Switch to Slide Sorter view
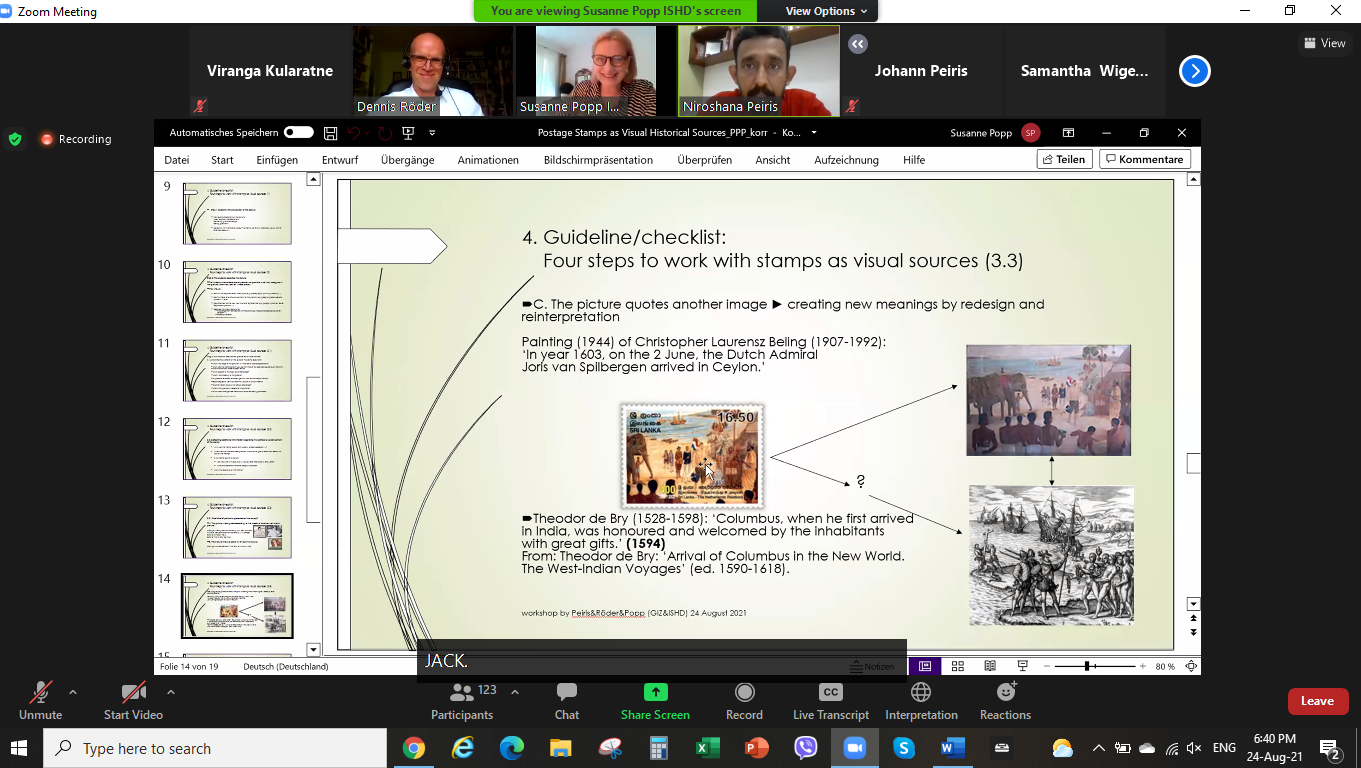 [957, 666]
